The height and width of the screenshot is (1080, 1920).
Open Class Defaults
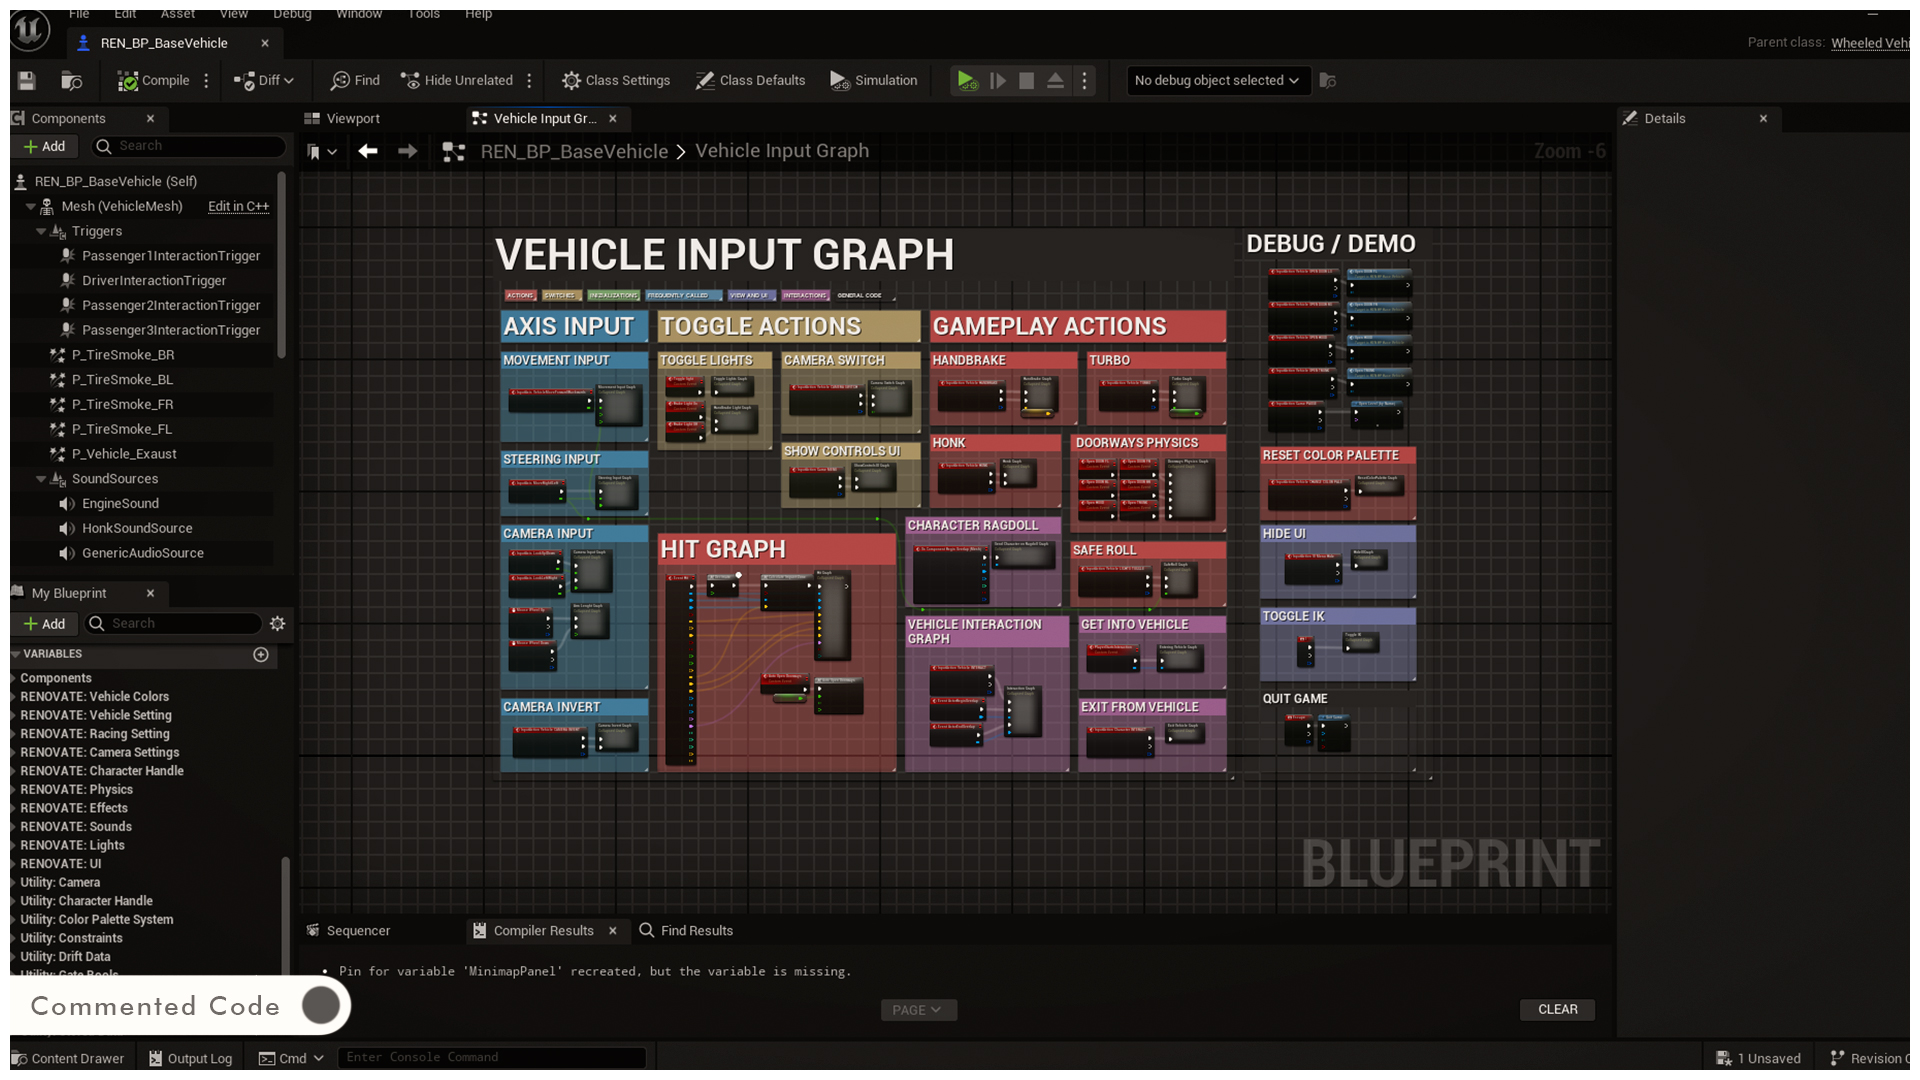pyautogui.click(x=750, y=80)
